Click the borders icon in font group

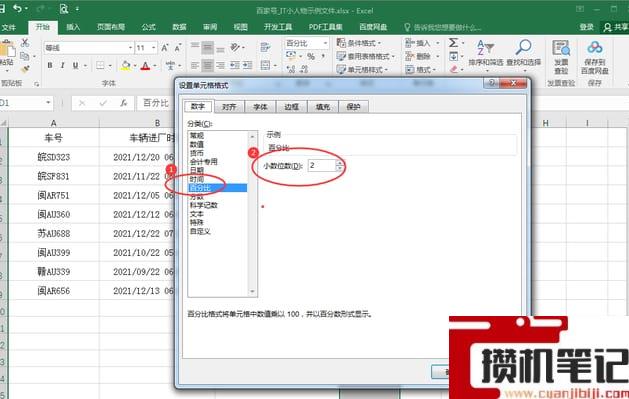click(x=100, y=65)
